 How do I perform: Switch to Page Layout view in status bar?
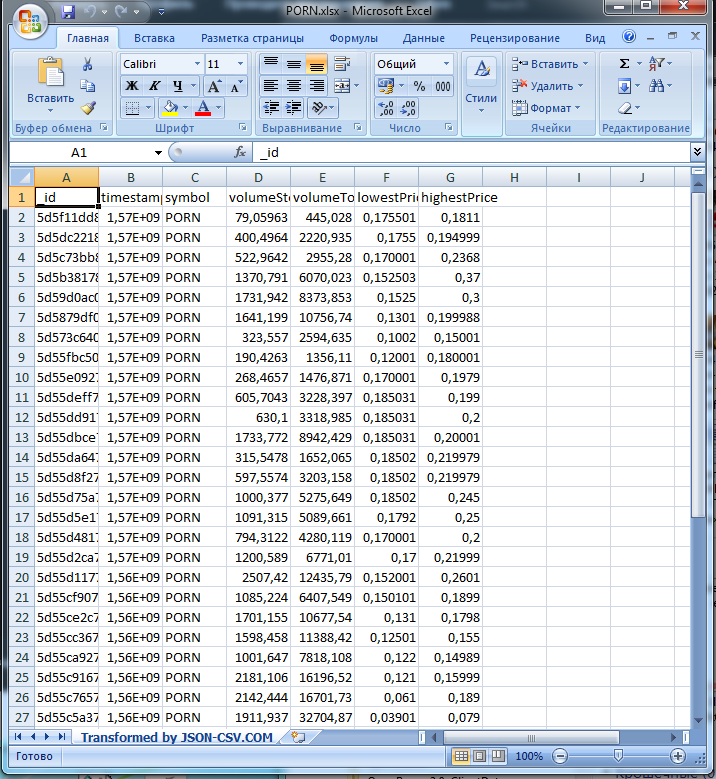(x=481, y=756)
